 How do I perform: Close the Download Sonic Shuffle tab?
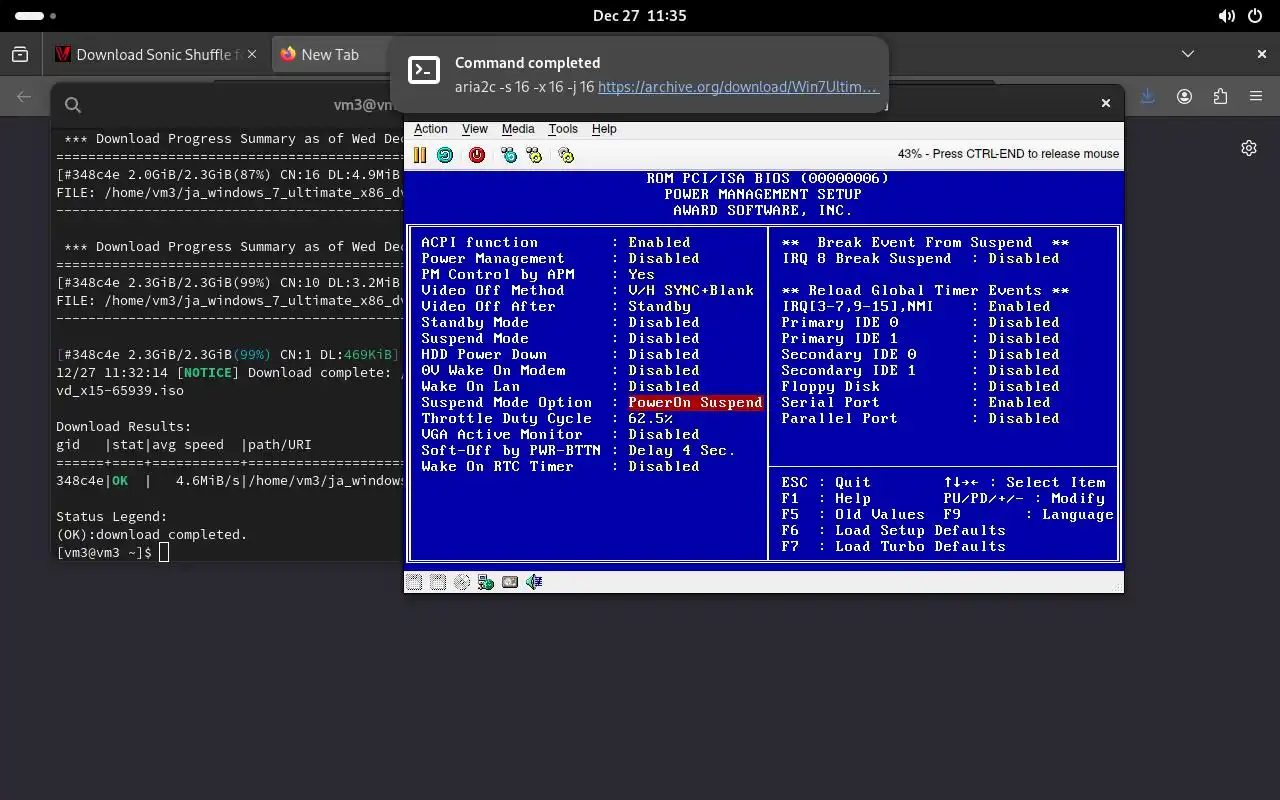pos(252,55)
